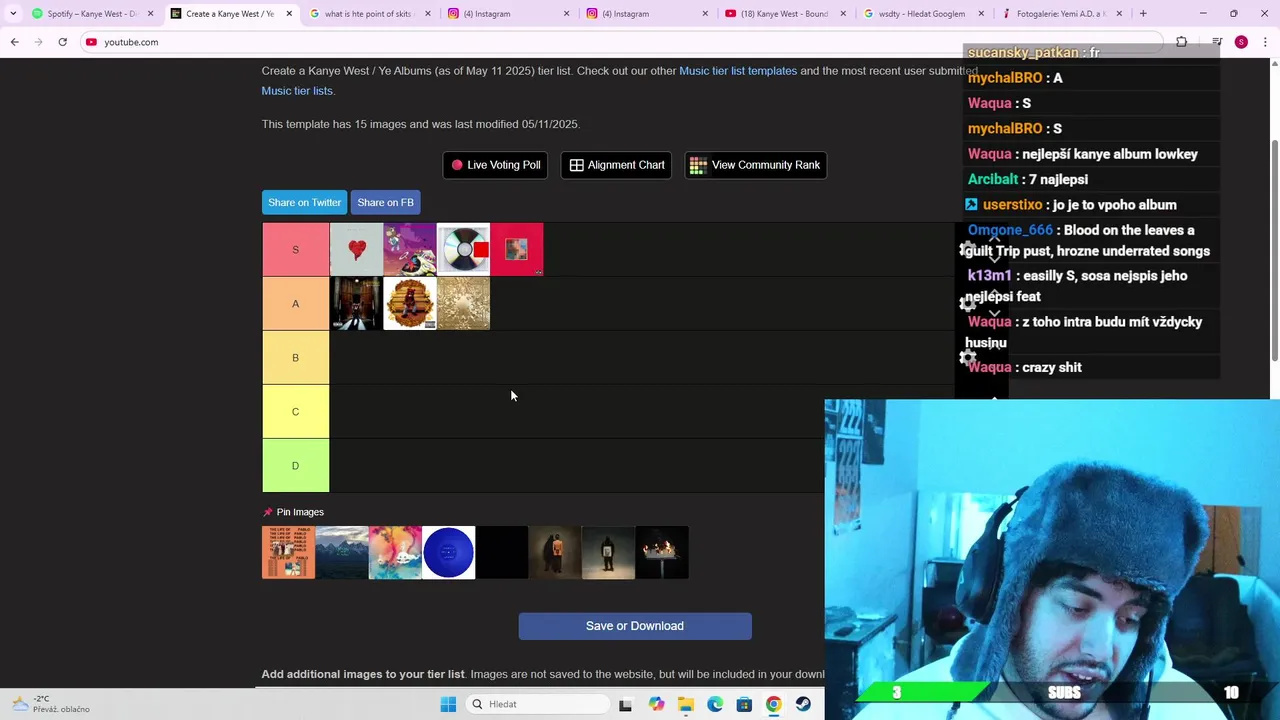This screenshot has width=1280, height=720.
Task: Share the tier list on FB
Action: [x=385, y=202]
